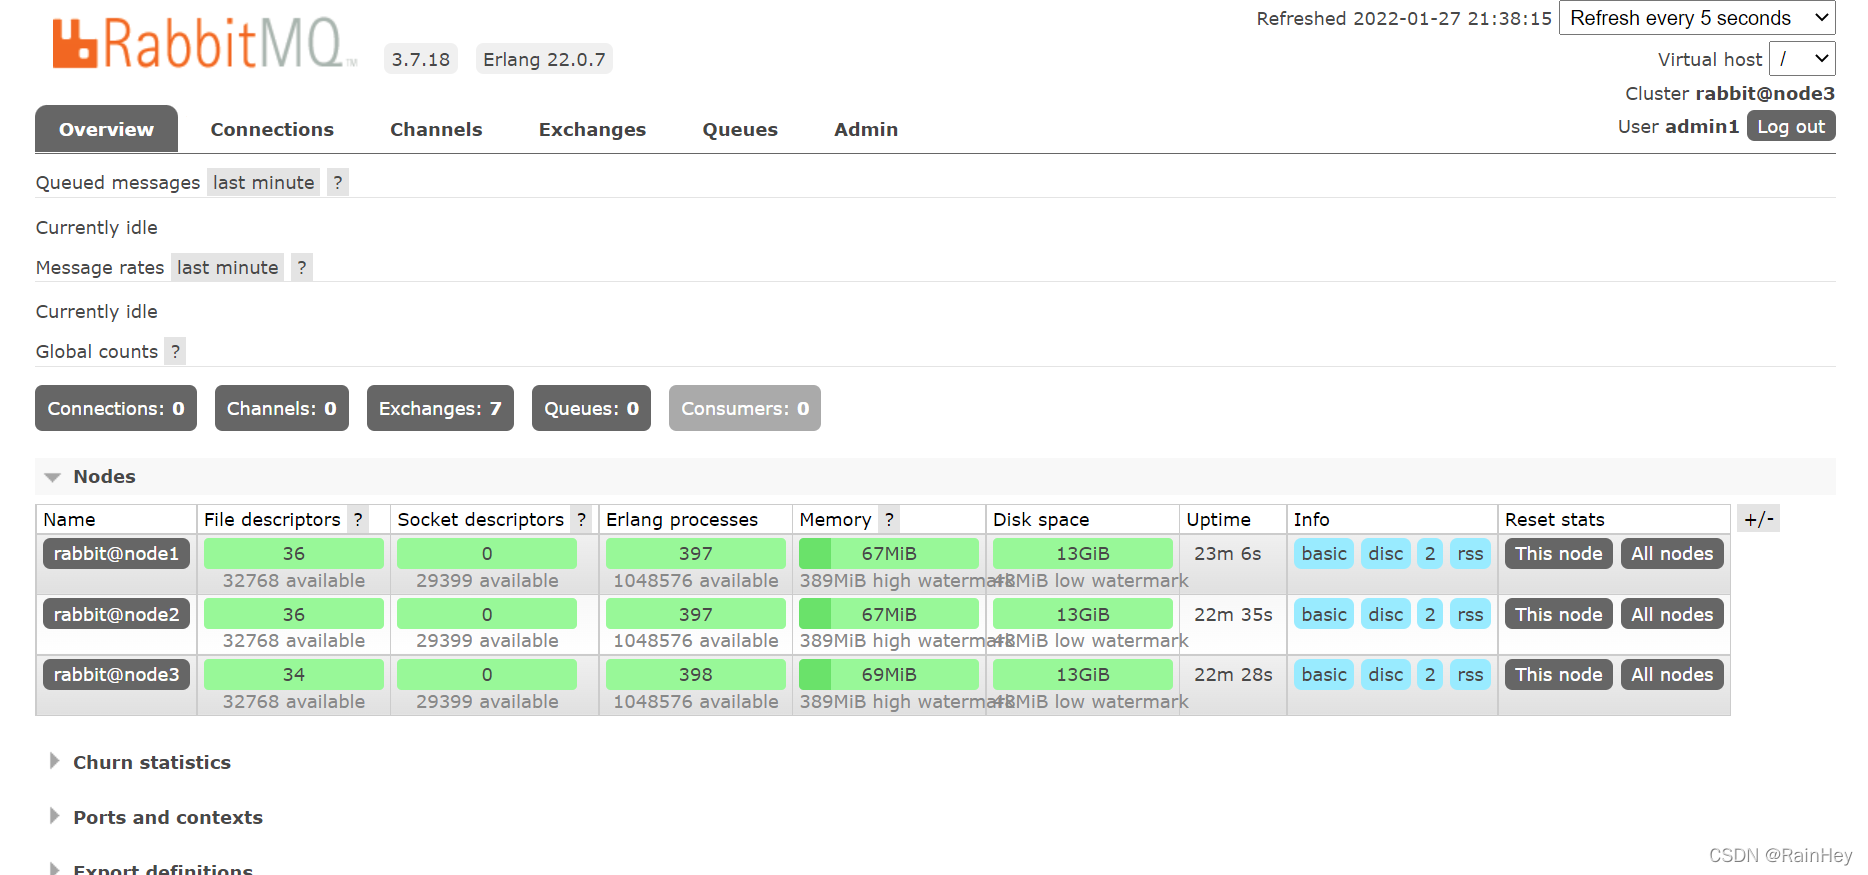1868x875 pixels.
Task: Open the Refresh interval dropdown
Action: tap(1697, 18)
